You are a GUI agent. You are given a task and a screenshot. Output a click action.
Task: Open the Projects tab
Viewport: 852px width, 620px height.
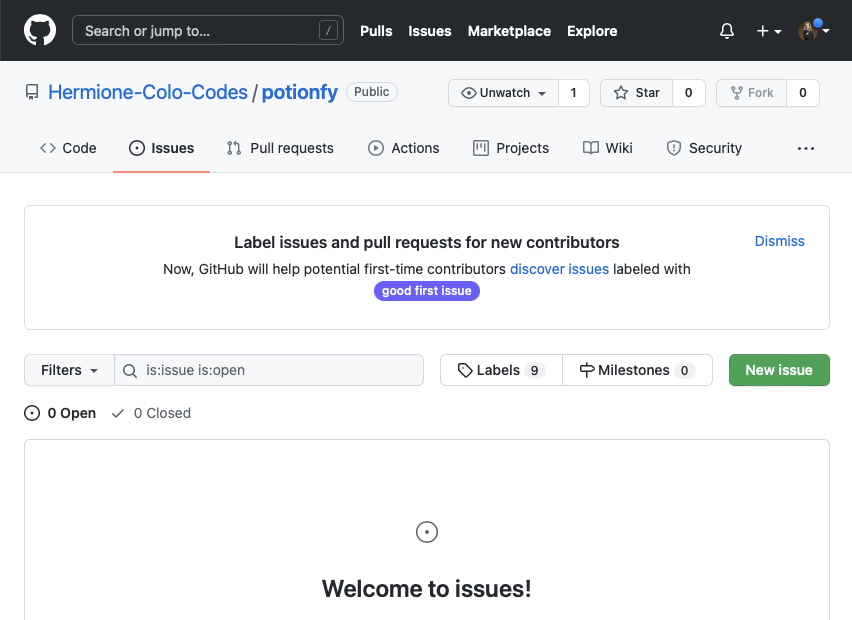[511, 148]
